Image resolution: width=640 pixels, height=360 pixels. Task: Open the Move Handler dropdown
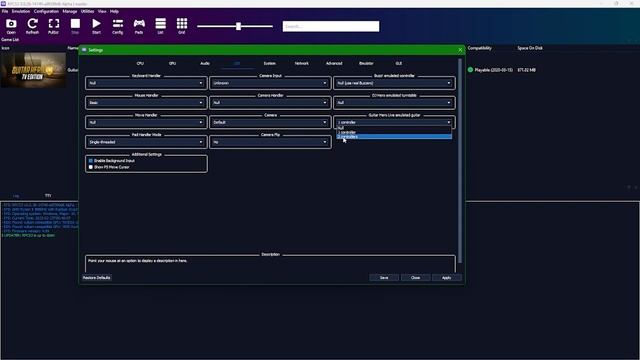coord(146,122)
